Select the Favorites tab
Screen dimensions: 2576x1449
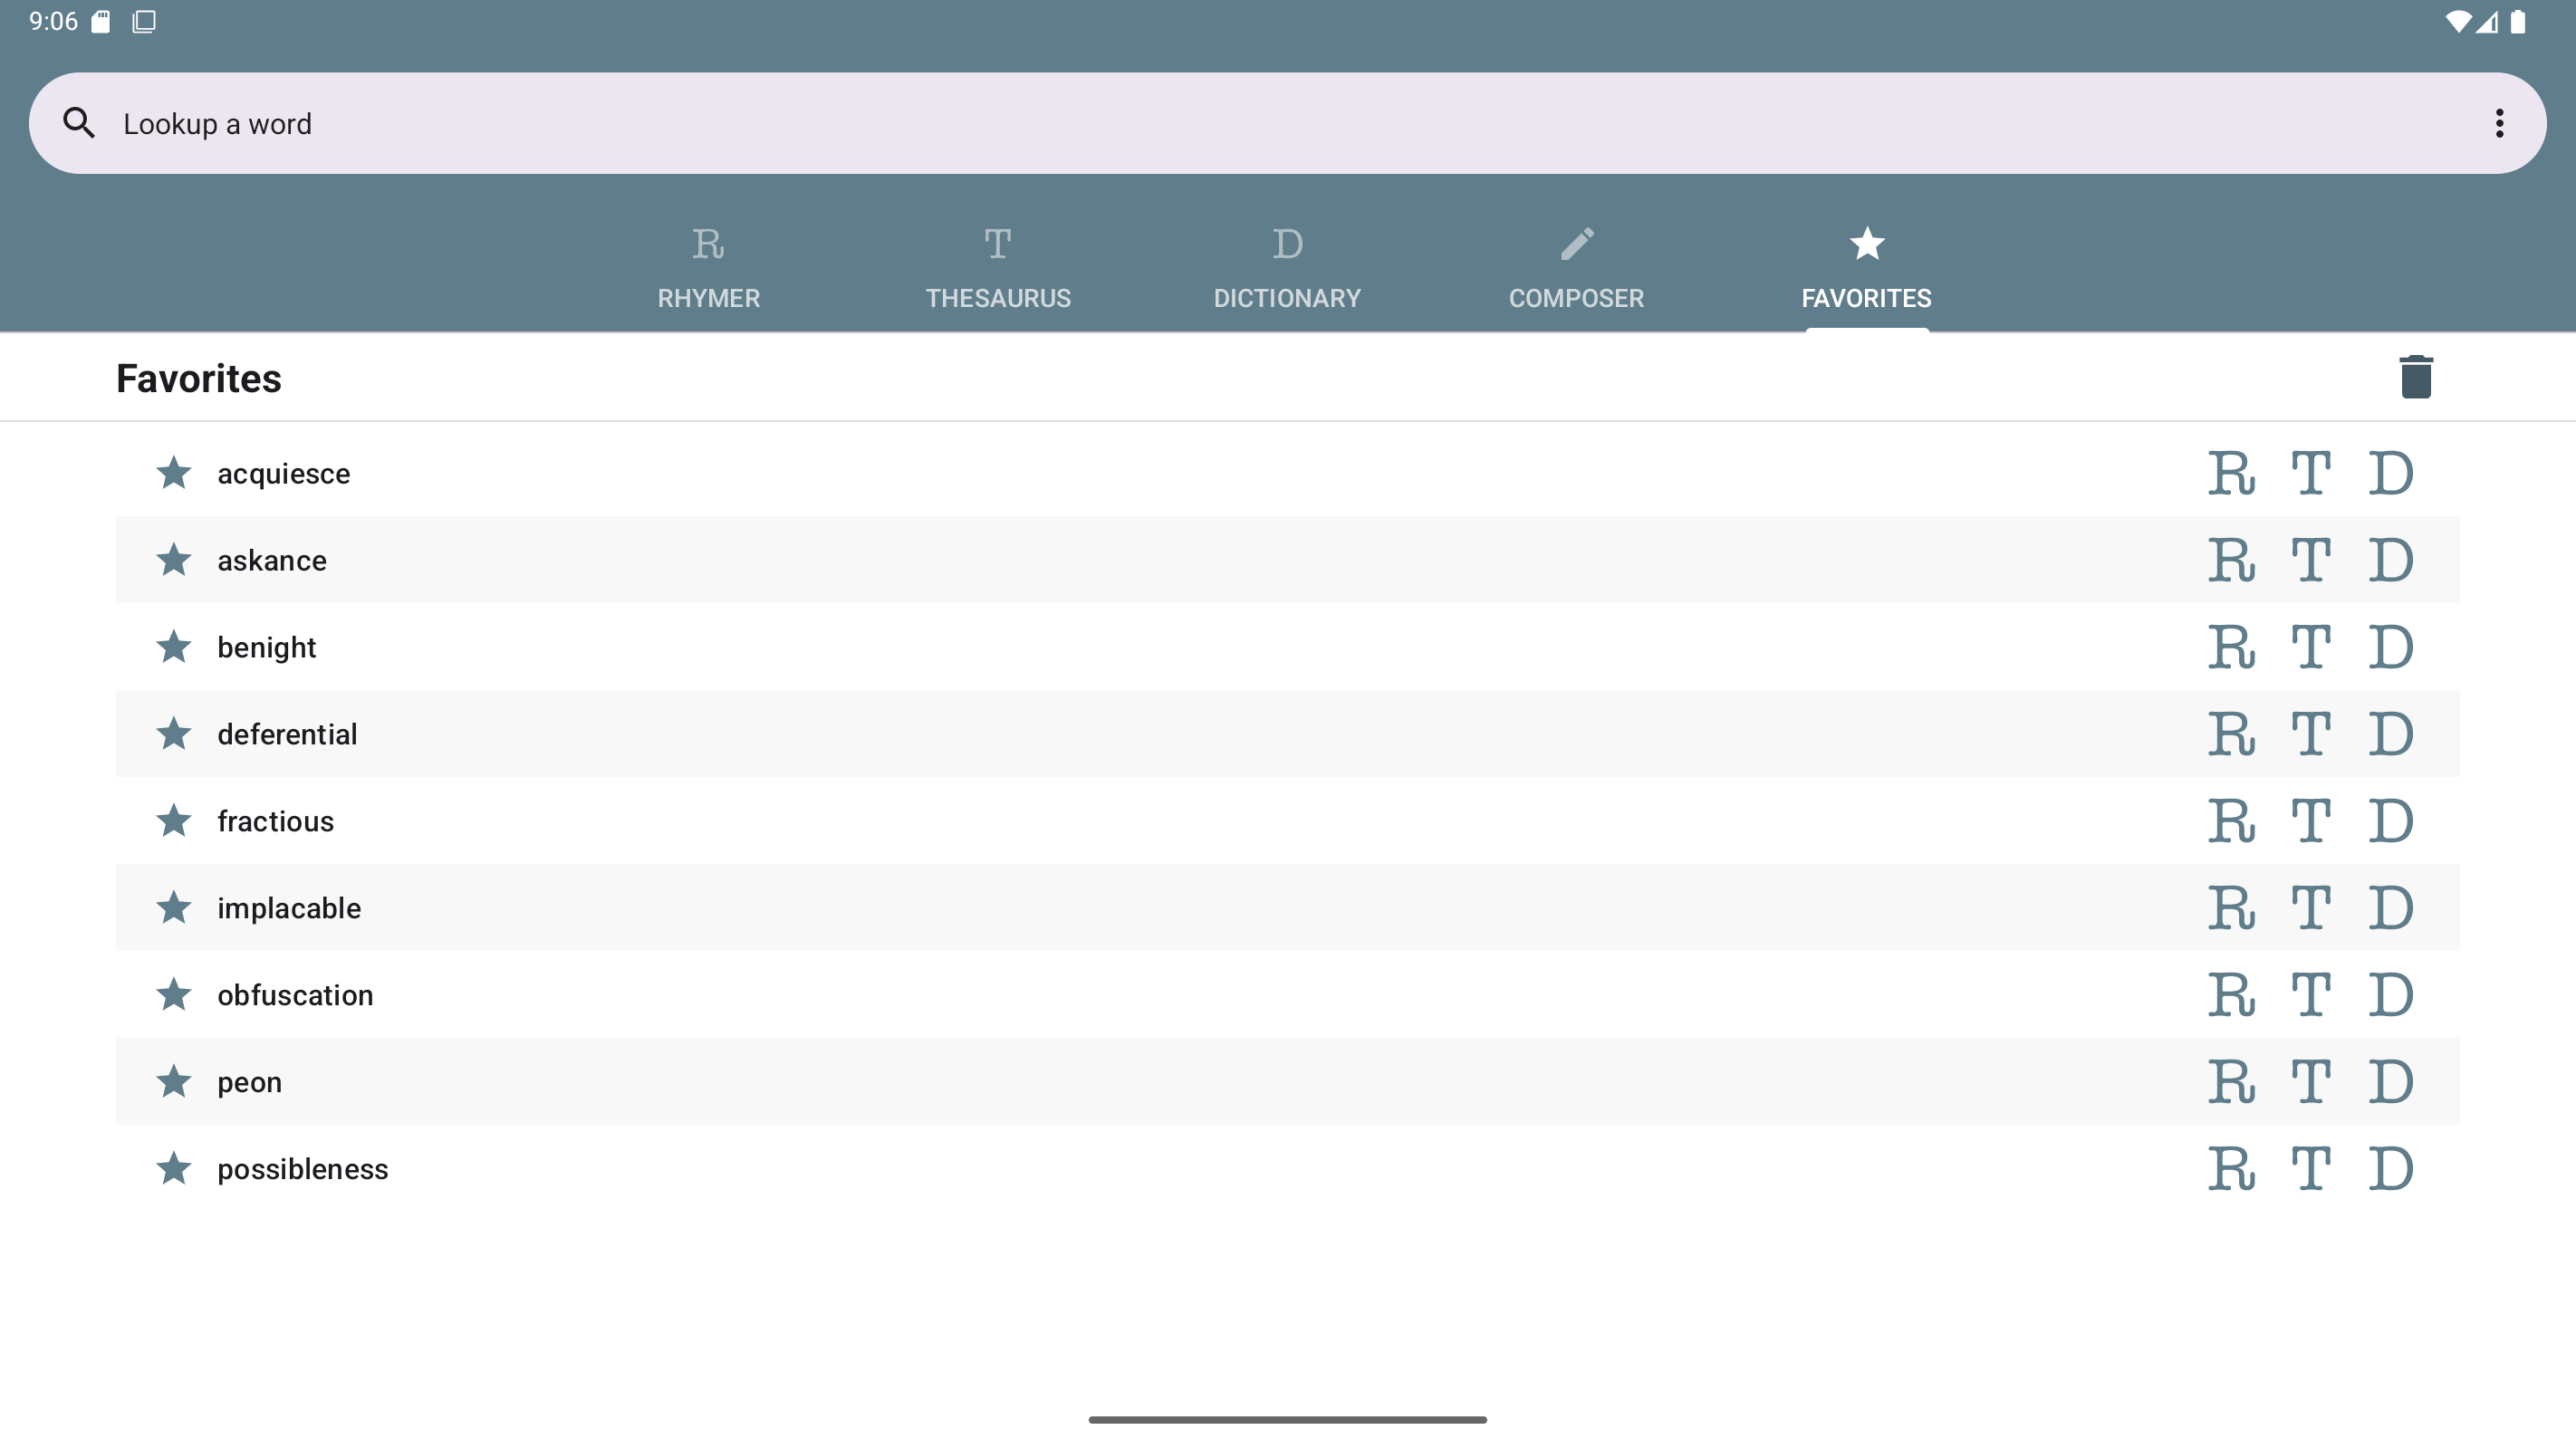pyautogui.click(x=1867, y=268)
